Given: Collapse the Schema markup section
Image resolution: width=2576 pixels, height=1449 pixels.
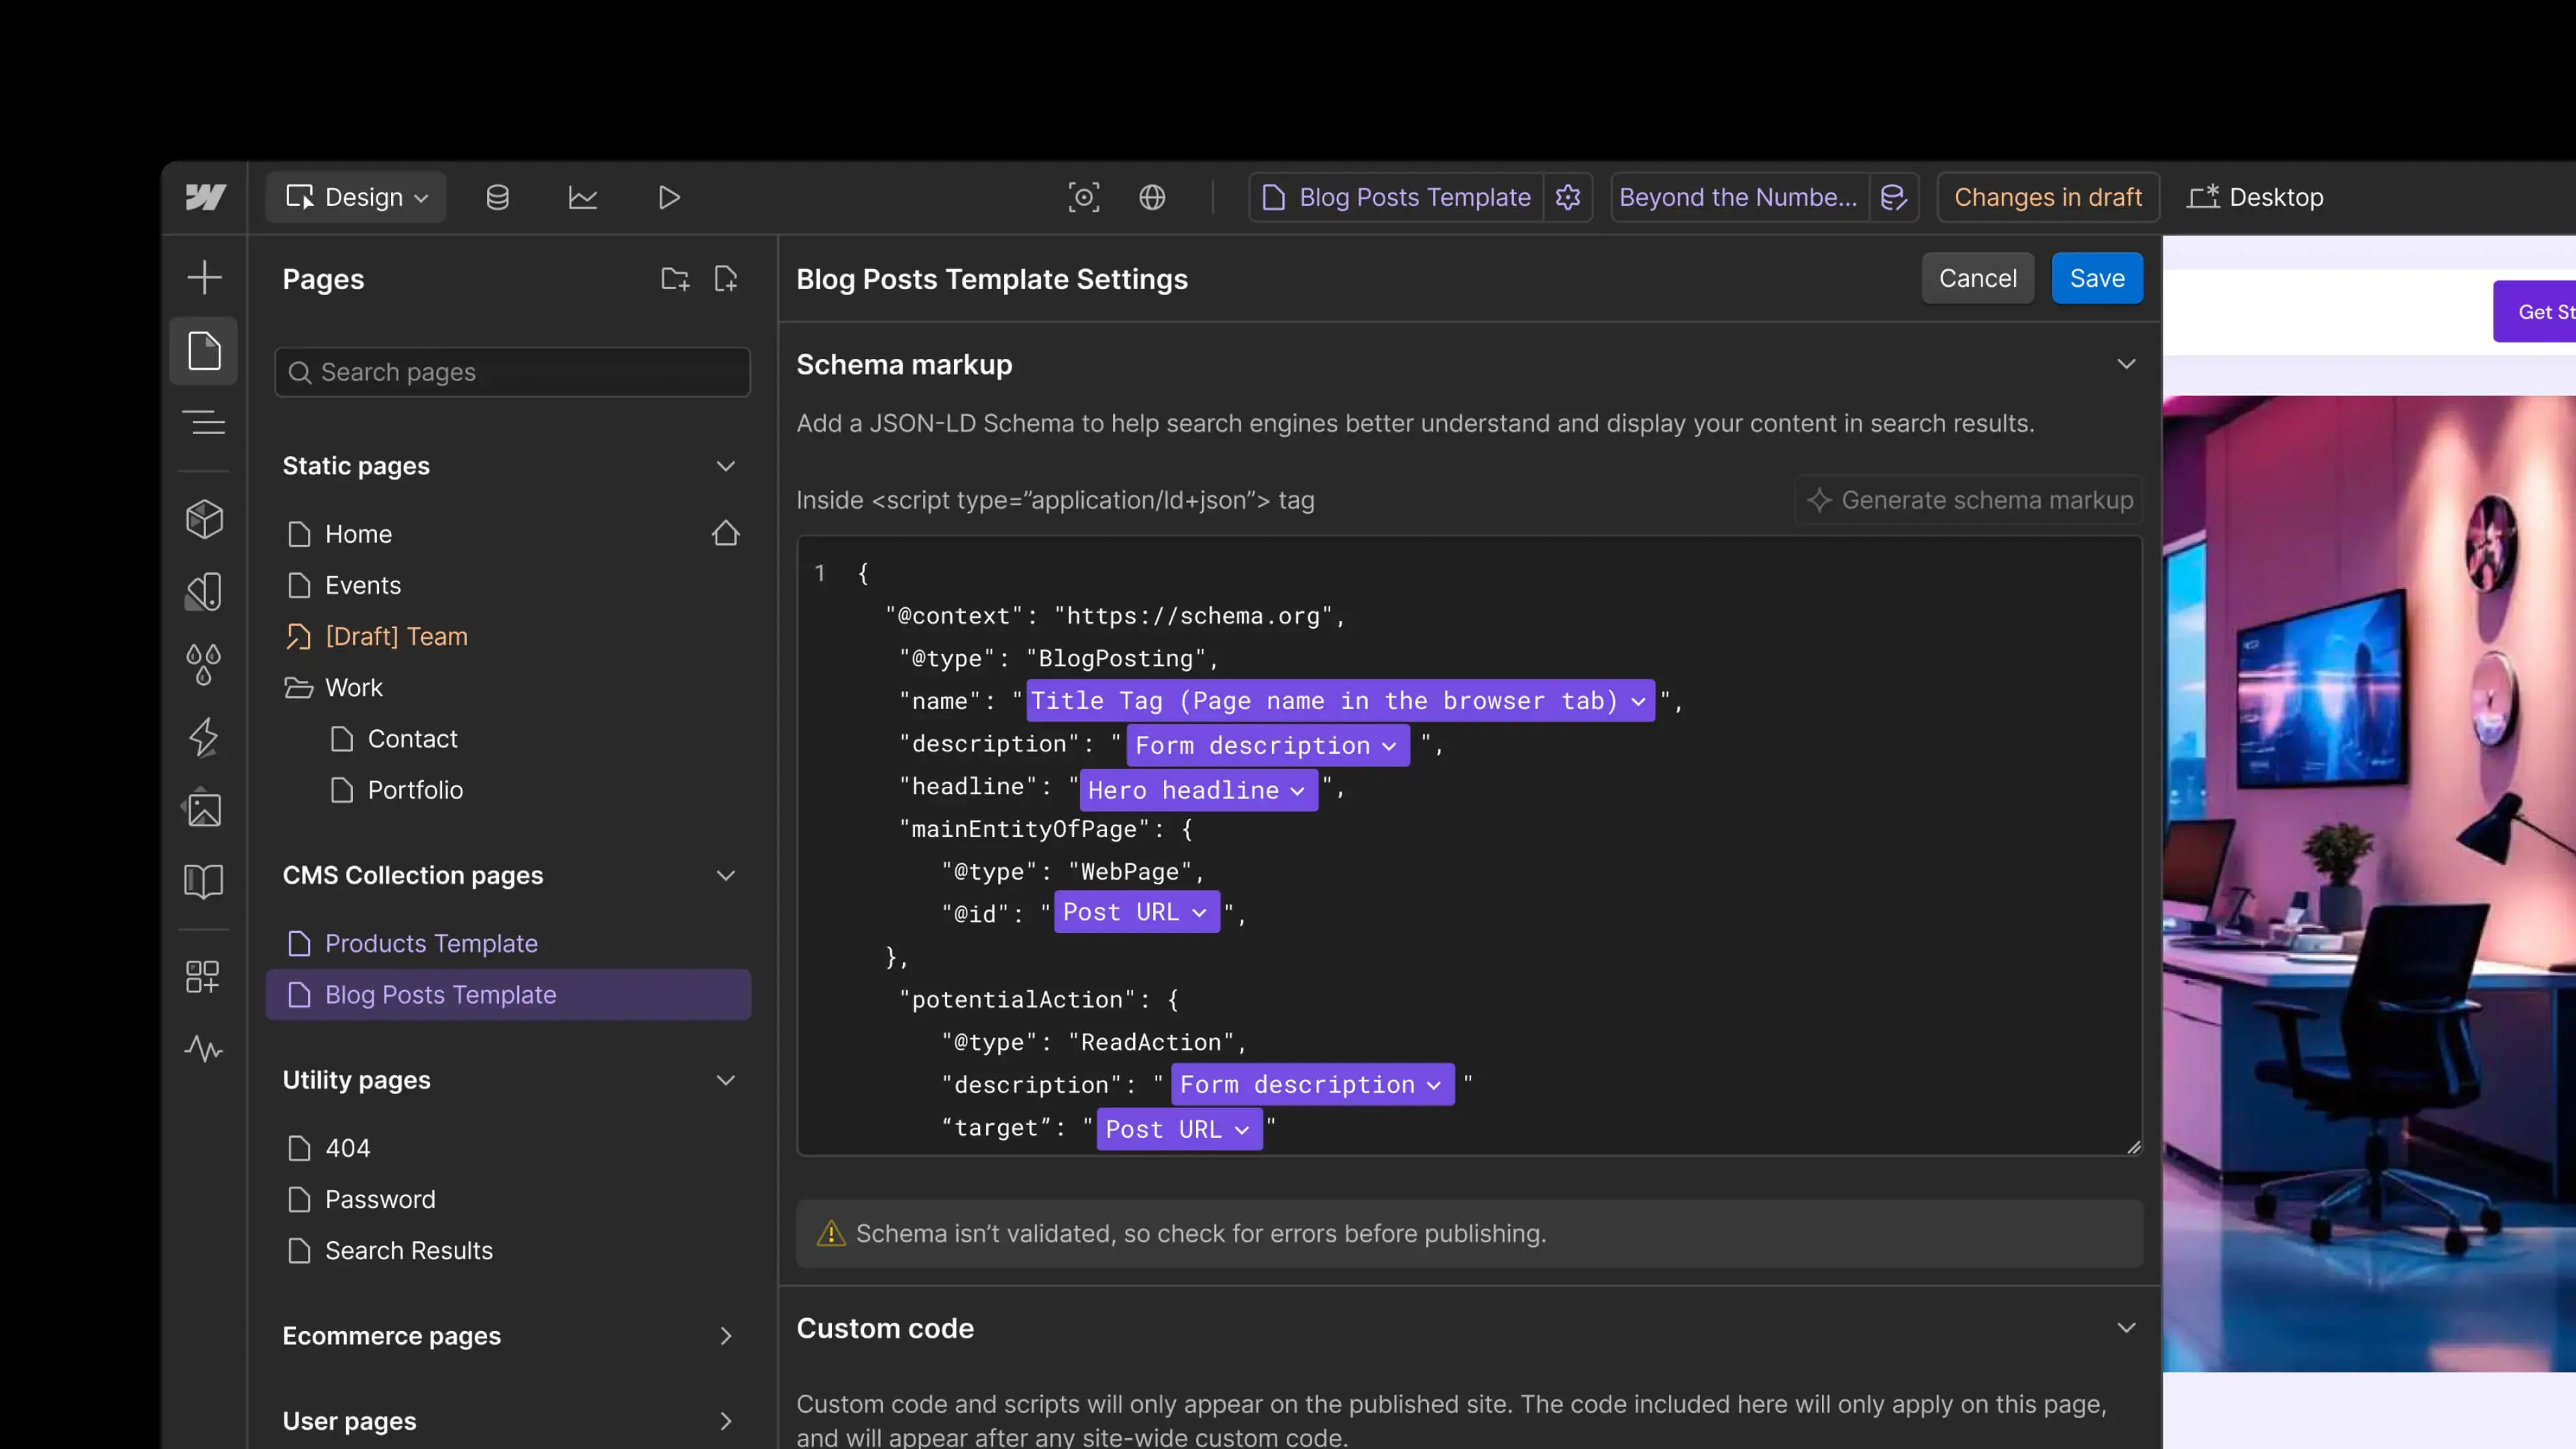Looking at the screenshot, I should [2127, 364].
